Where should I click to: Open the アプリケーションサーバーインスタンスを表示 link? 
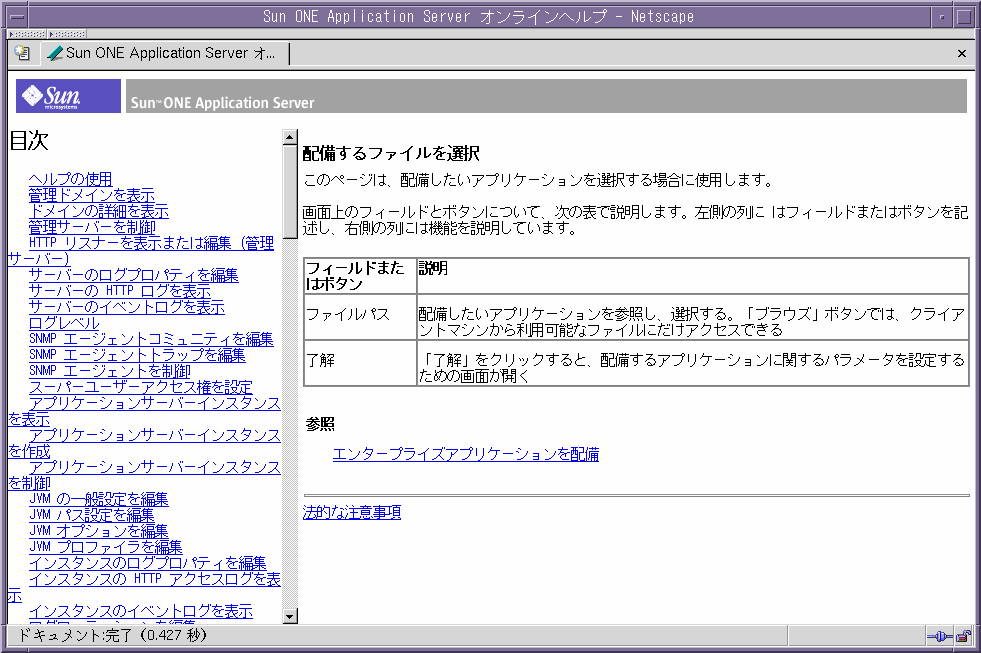click(155, 403)
